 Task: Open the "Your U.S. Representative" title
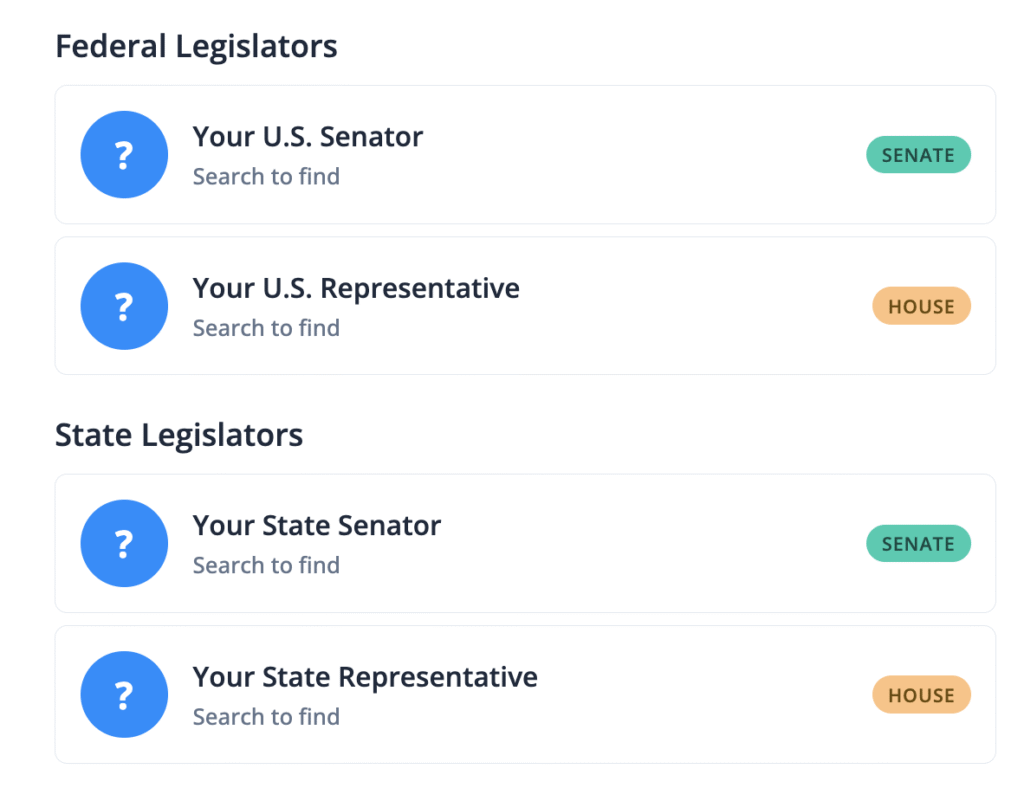tap(356, 289)
